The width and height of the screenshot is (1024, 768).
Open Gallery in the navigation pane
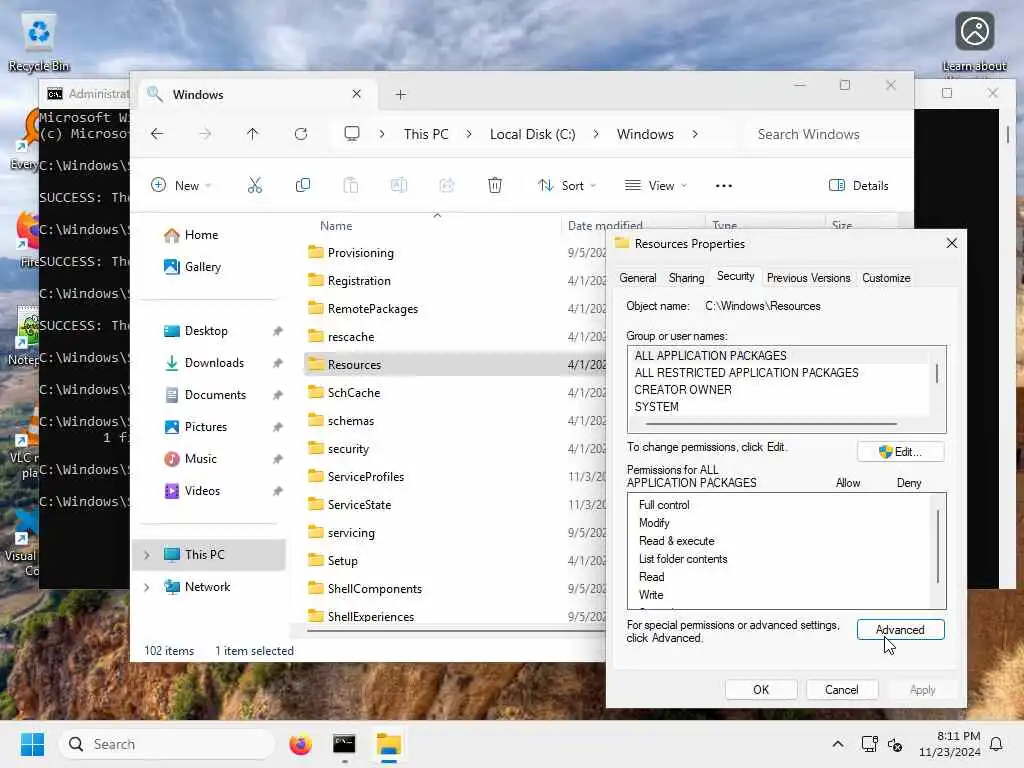pyautogui.click(x=202, y=267)
